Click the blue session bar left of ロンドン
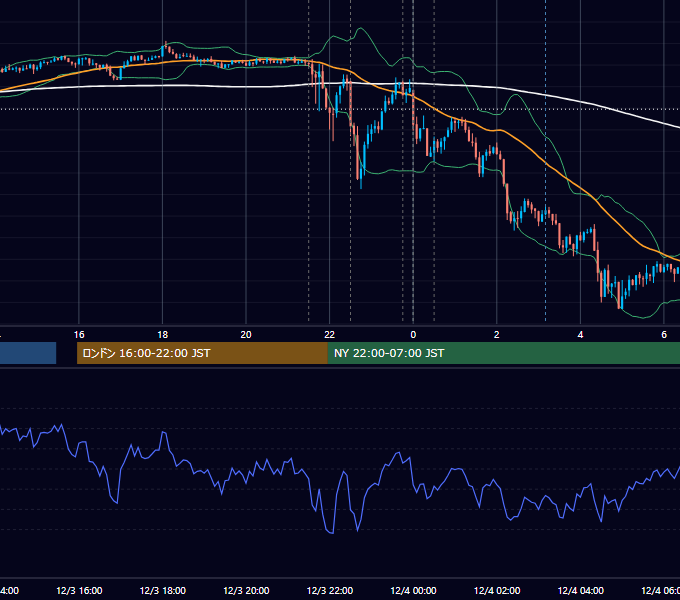Image resolution: width=680 pixels, height=600 pixels. point(28,353)
